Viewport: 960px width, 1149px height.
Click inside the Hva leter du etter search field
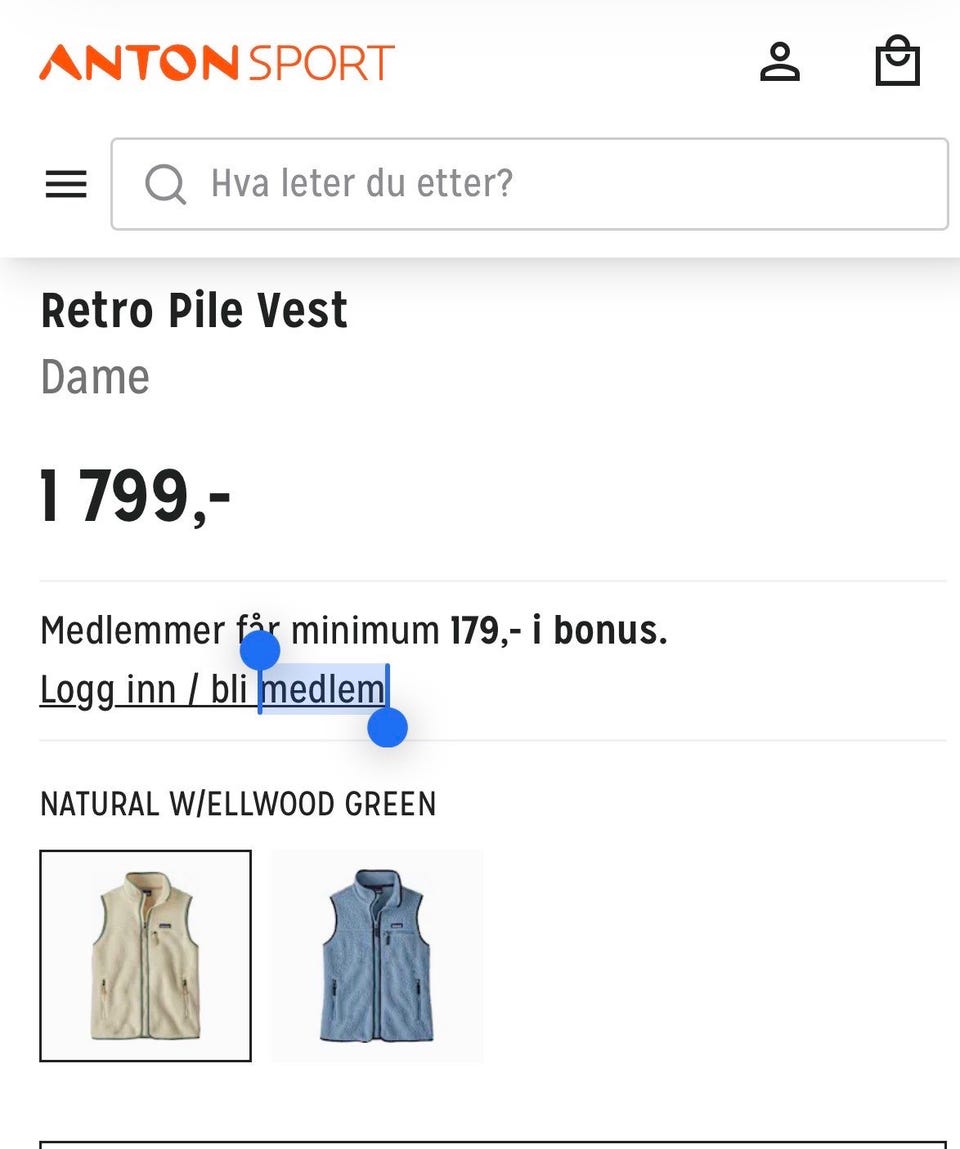click(450, 184)
